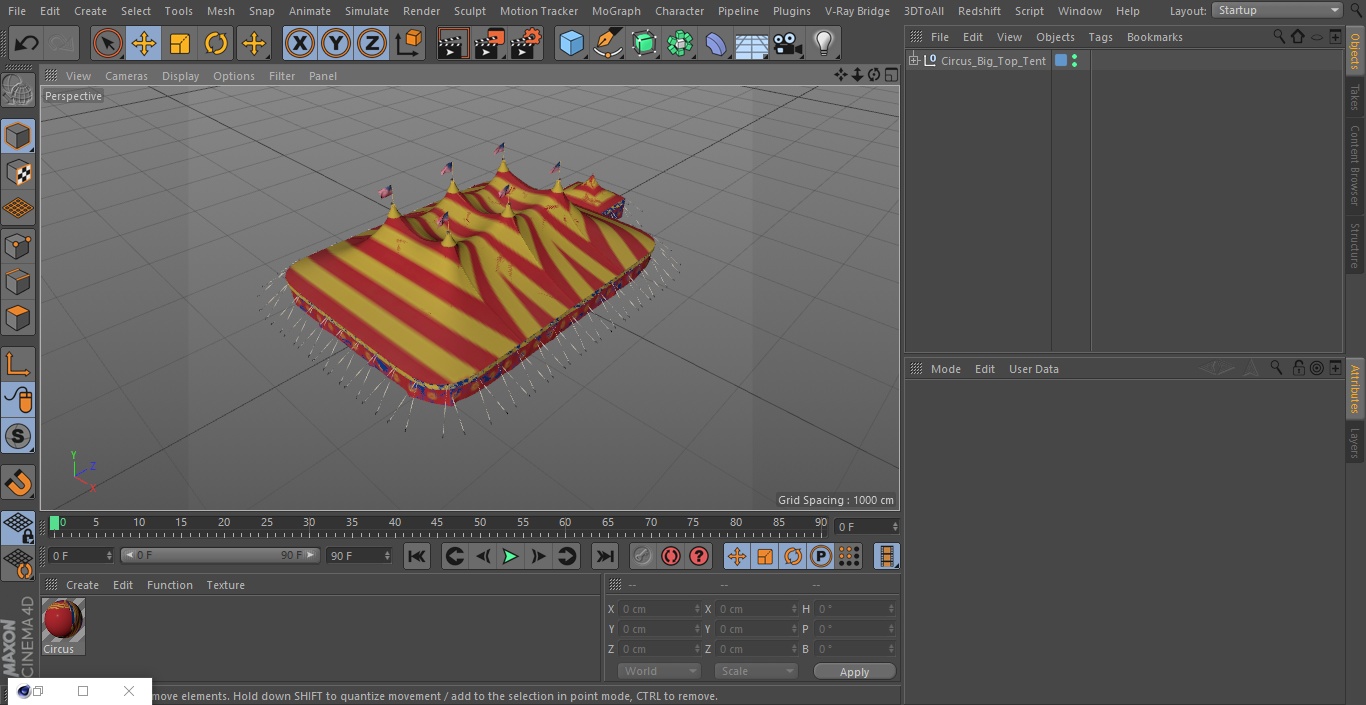The image size is (1366, 705).
Task: Click the magnet snapping icon
Action: click(x=18, y=483)
